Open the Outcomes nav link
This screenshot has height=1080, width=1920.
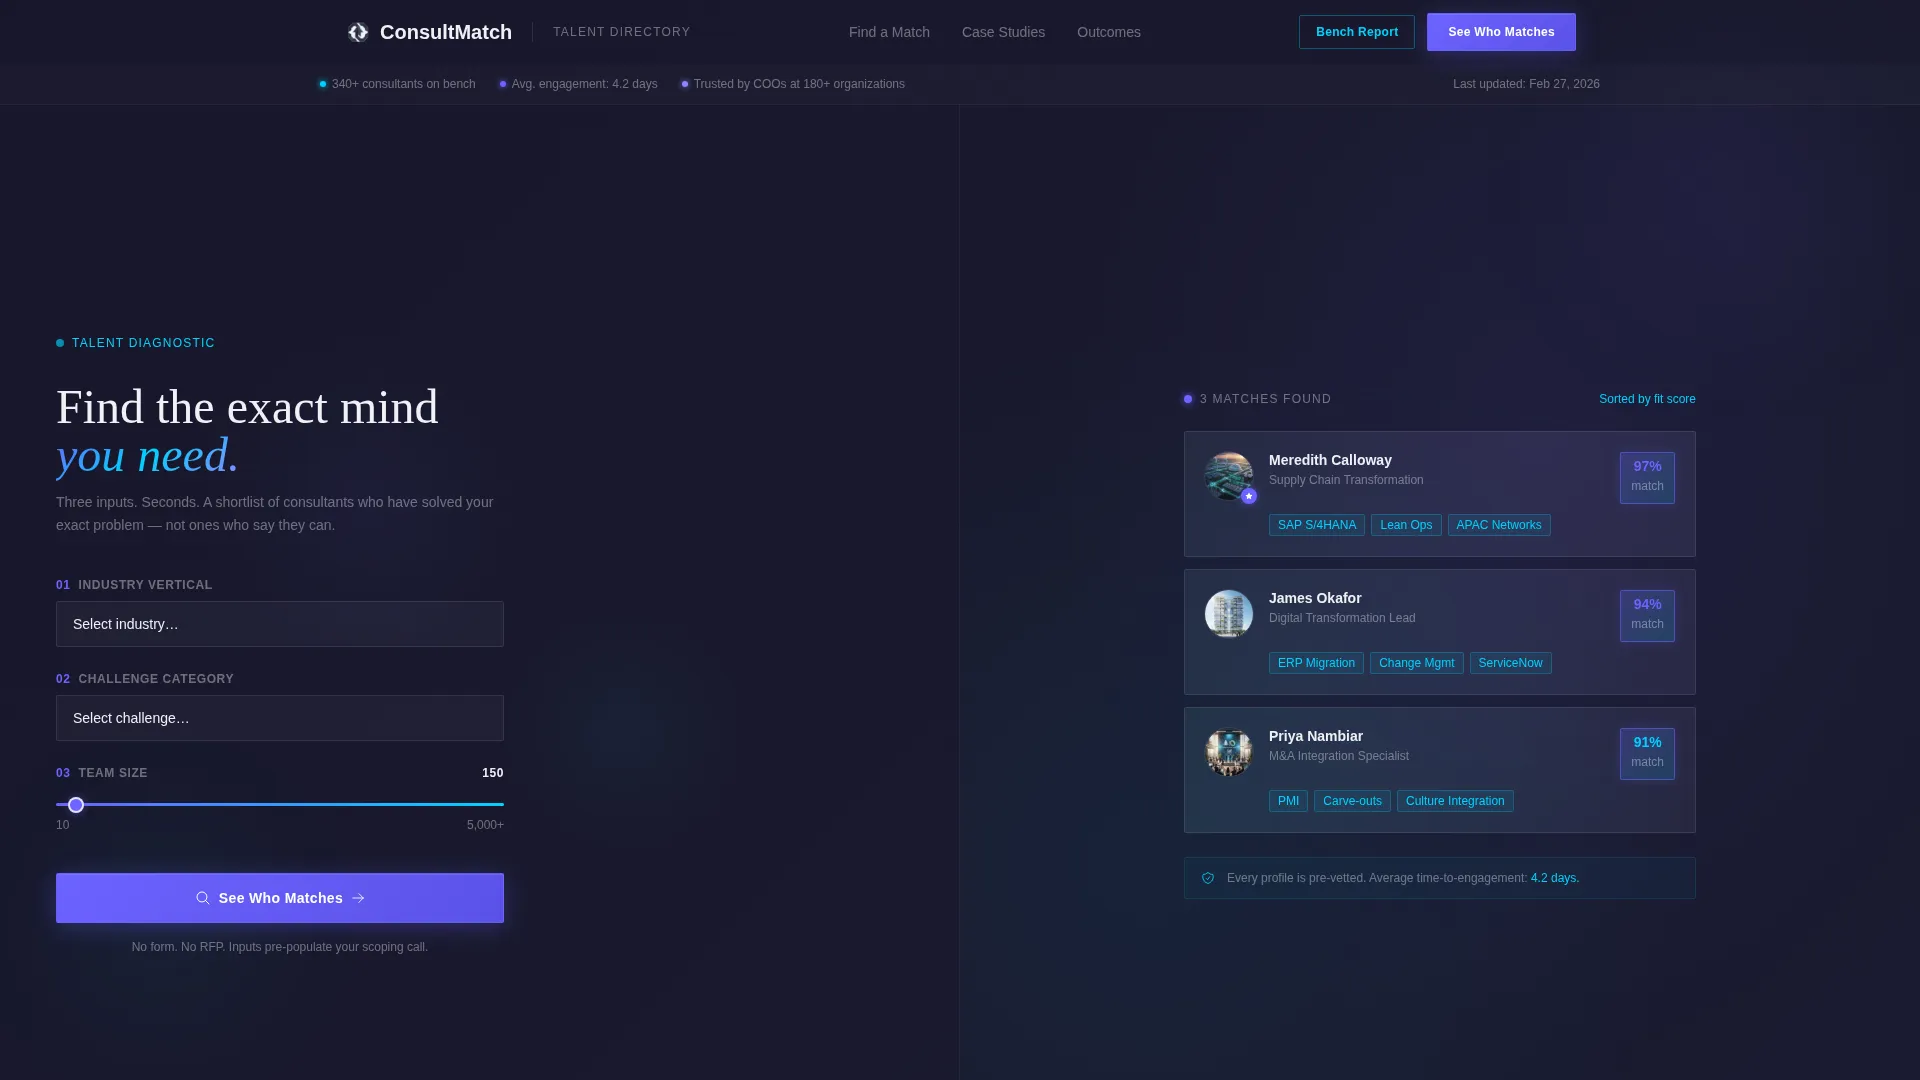(x=1108, y=32)
